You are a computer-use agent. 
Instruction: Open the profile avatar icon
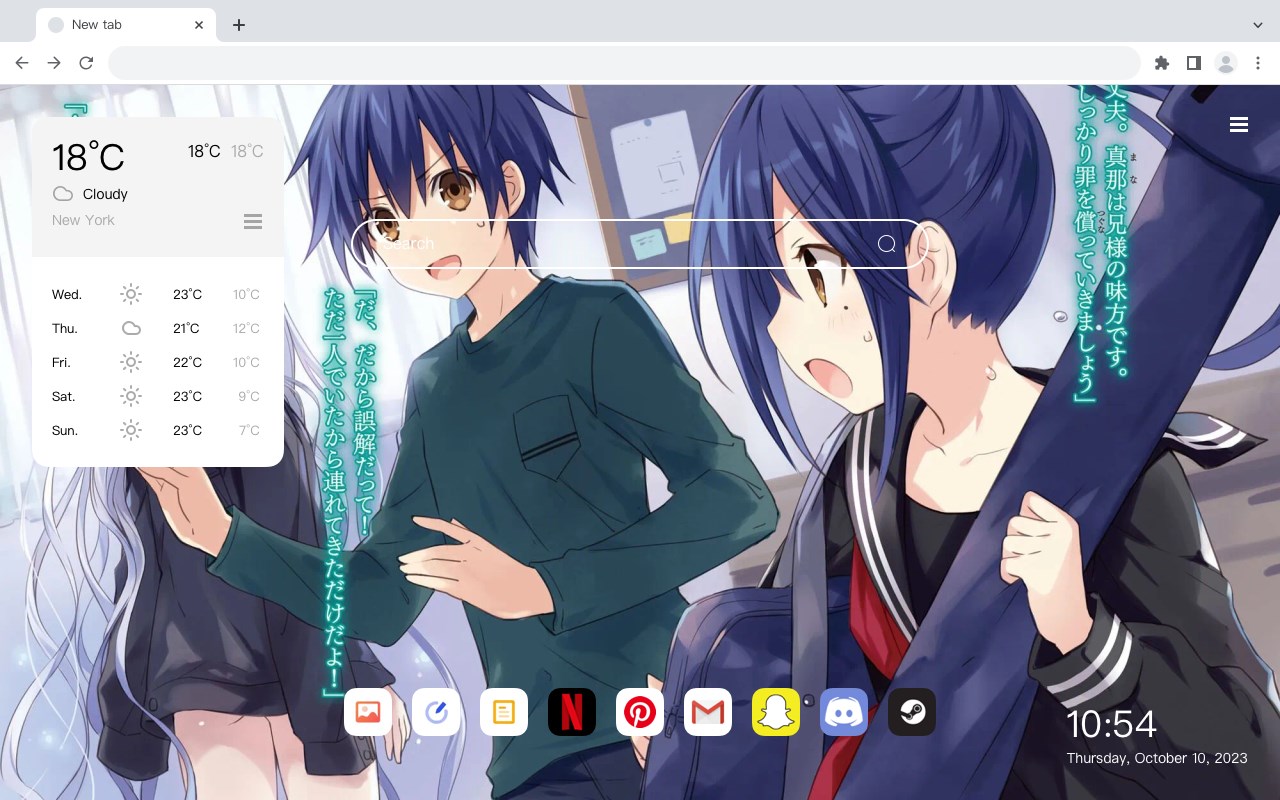tap(1226, 63)
